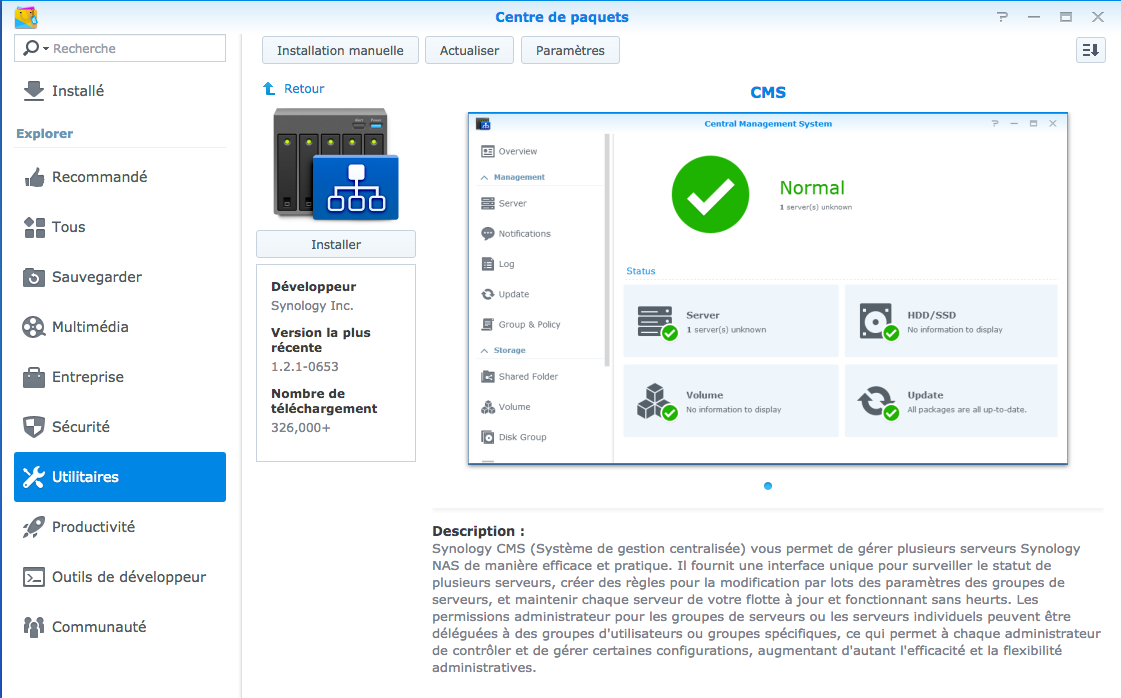Go back using the Retour link
This screenshot has height=698, width=1121.
tap(304, 89)
